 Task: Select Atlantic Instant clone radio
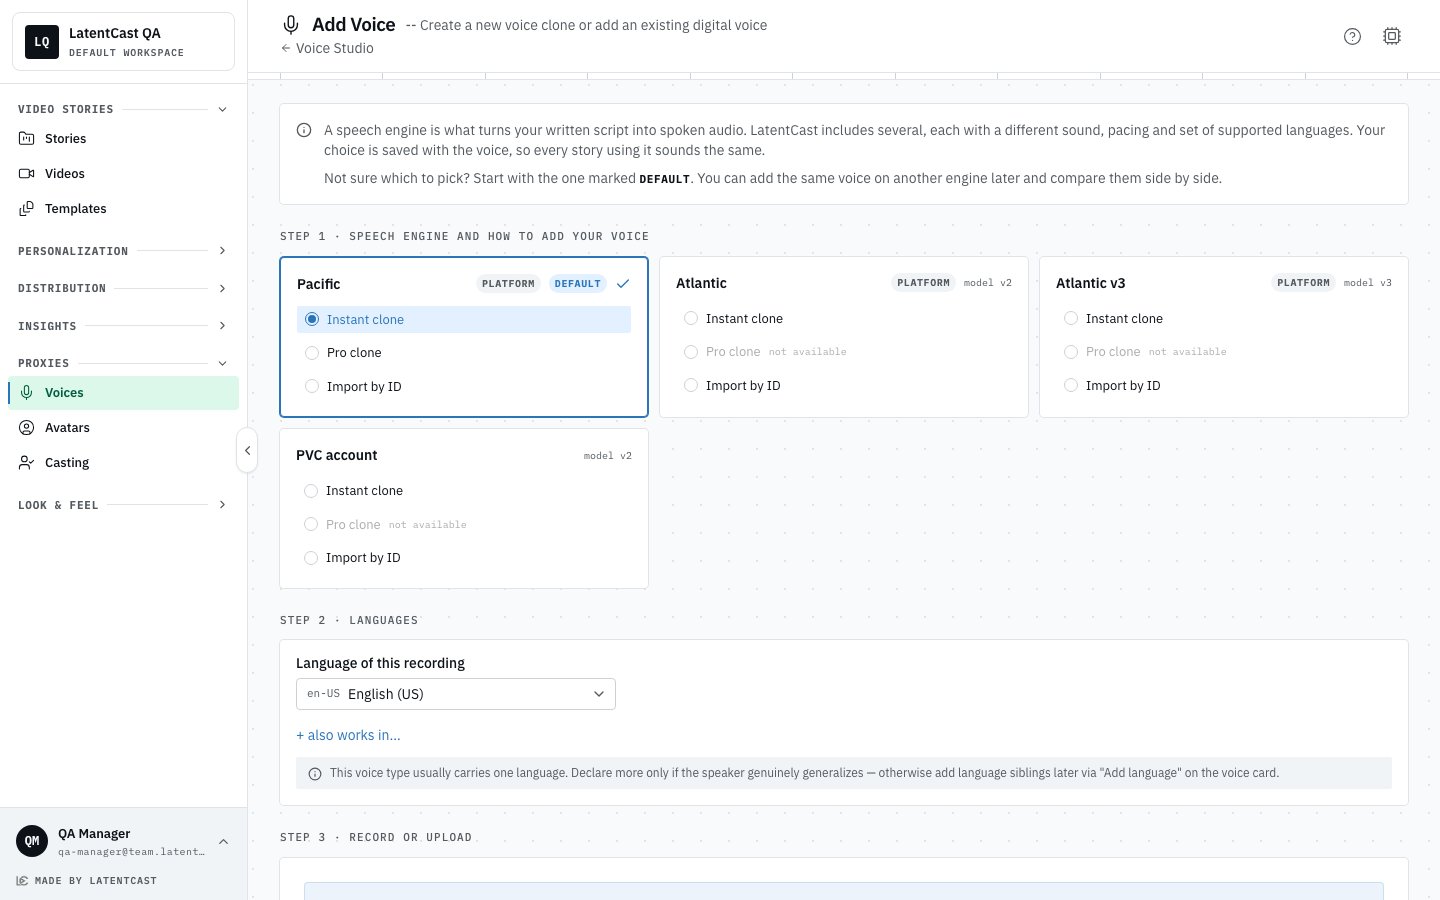691,319
